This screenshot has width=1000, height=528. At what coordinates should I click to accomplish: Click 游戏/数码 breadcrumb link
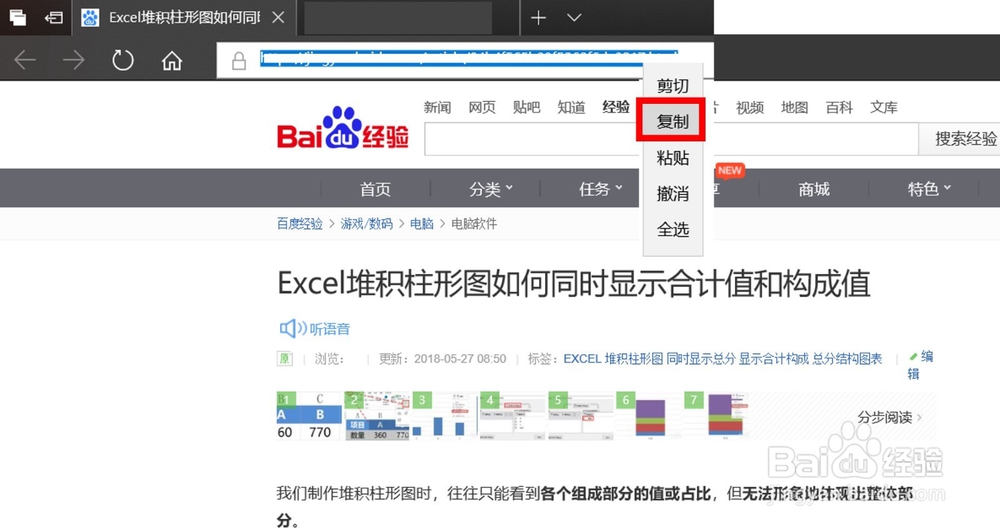pyautogui.click(x=367, y=223)
